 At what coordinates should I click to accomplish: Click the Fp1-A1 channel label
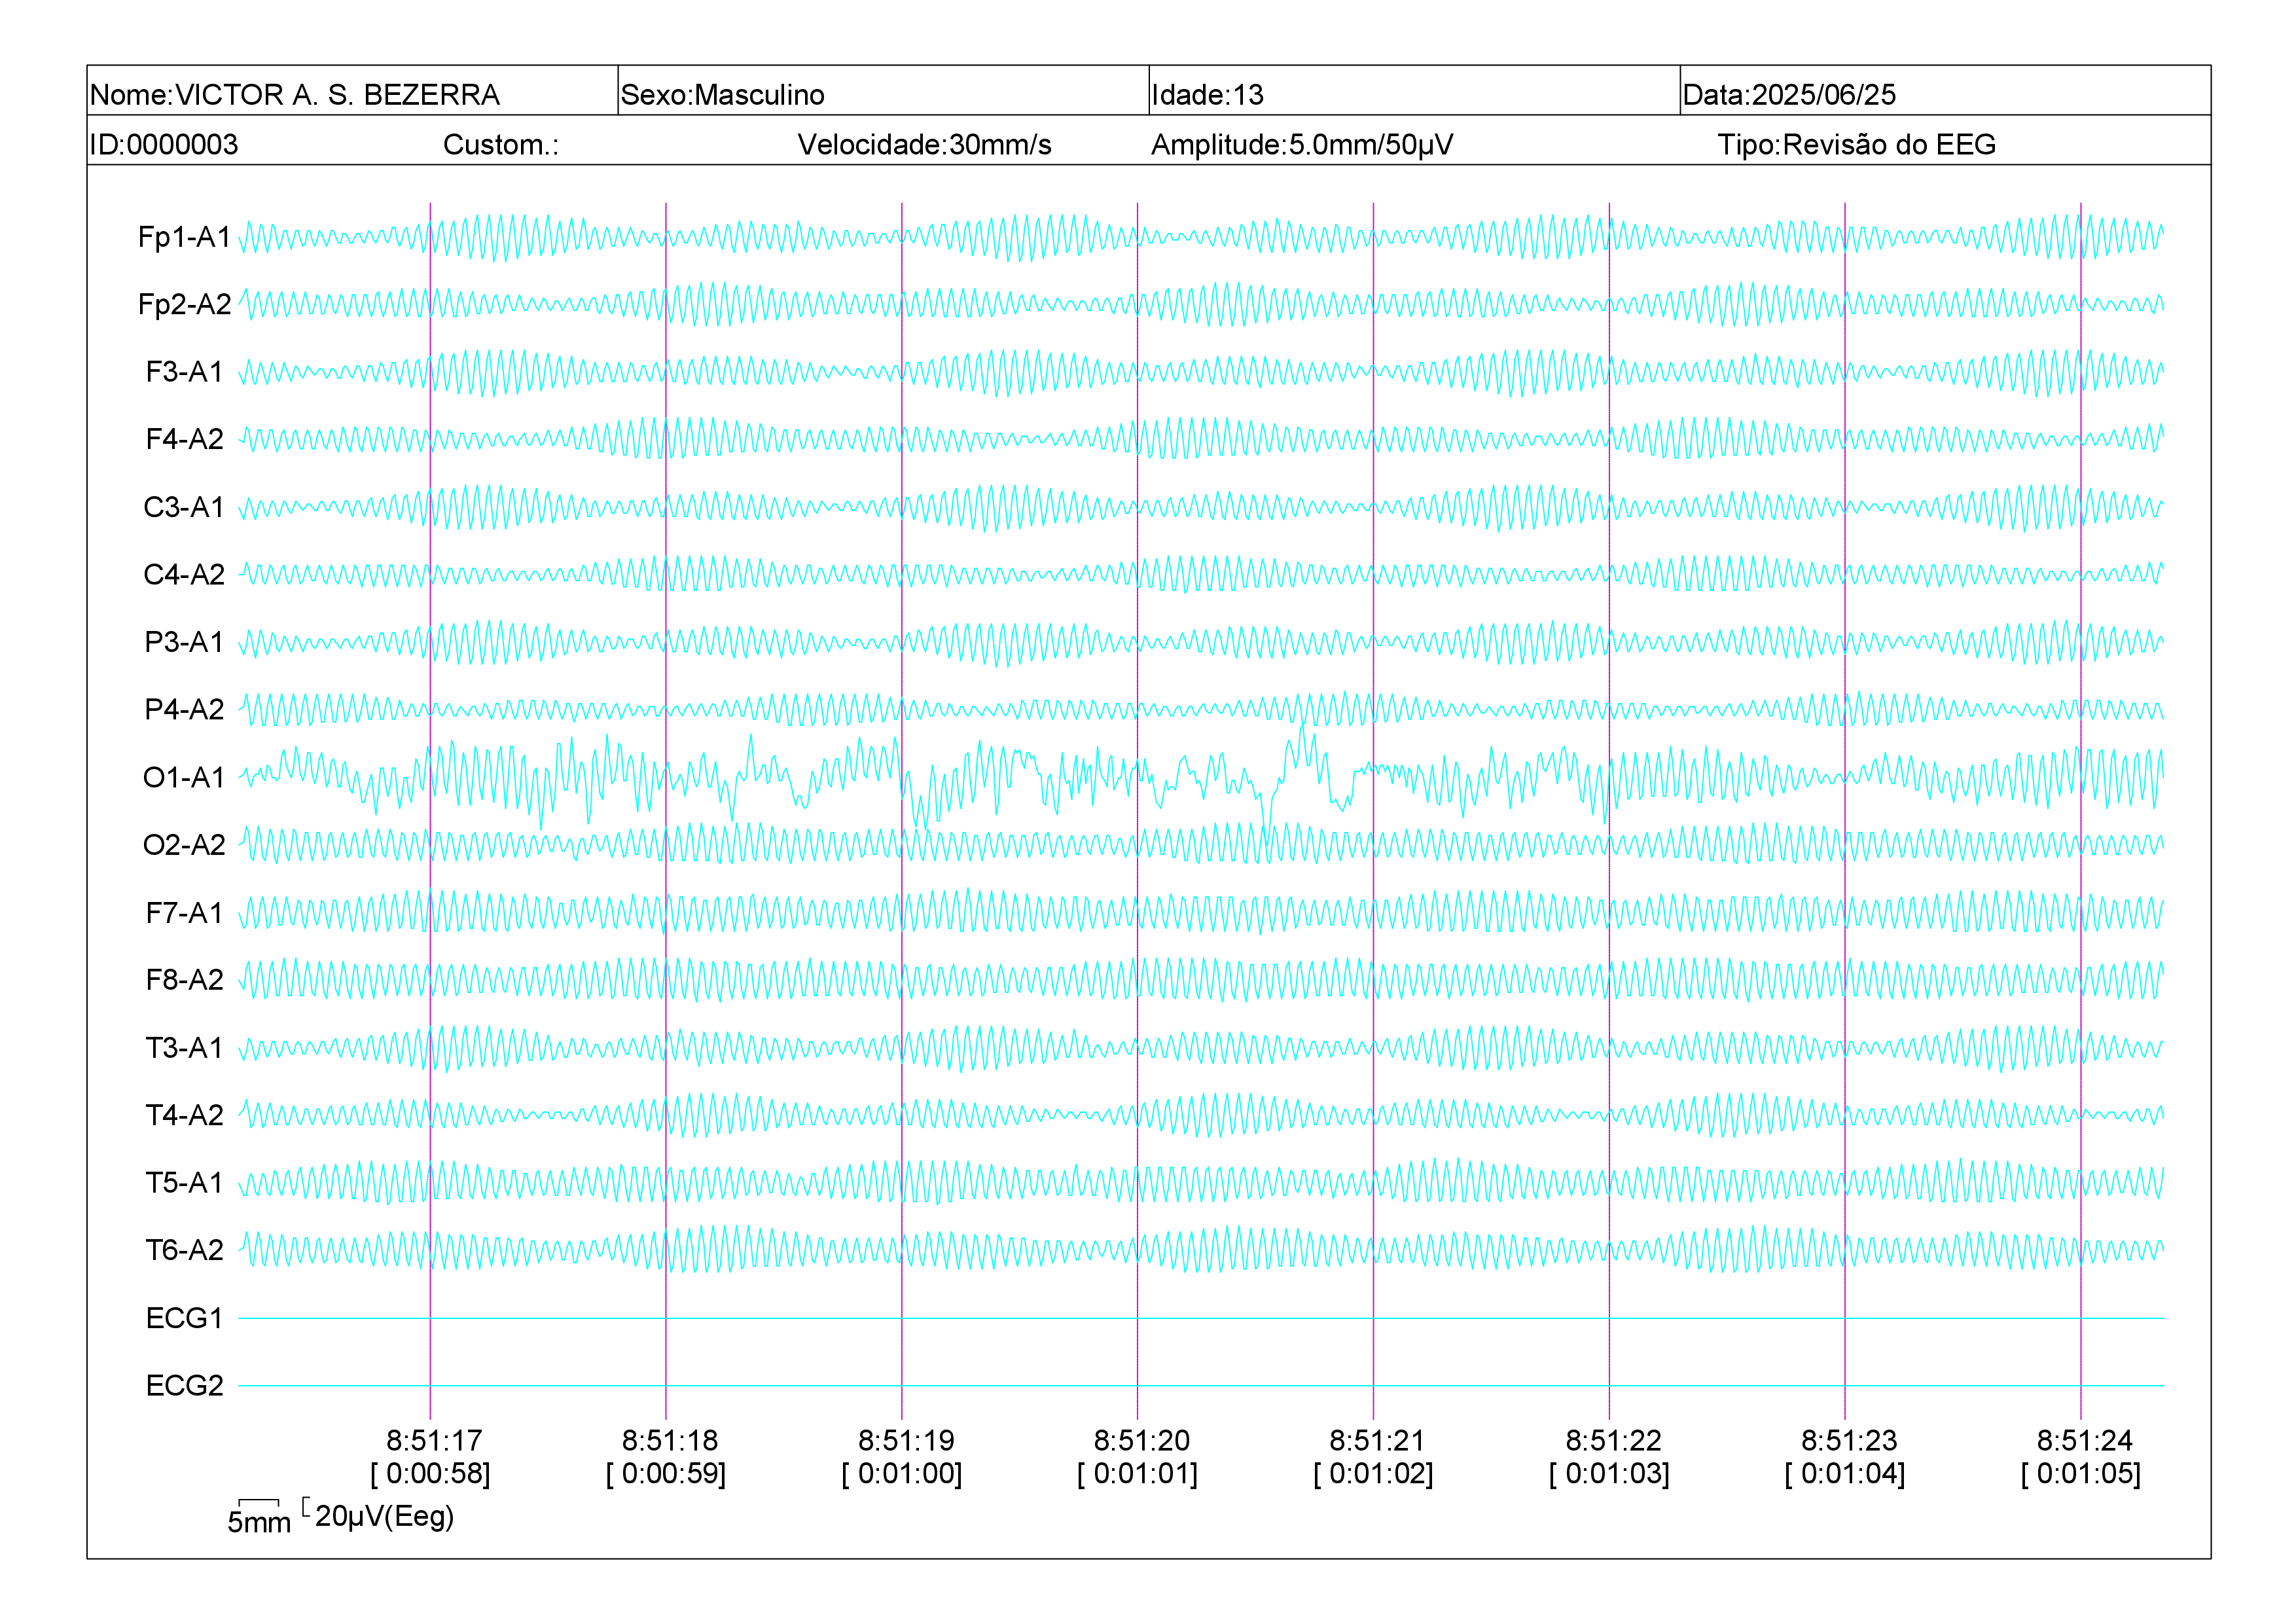click(x=185, y=237)
